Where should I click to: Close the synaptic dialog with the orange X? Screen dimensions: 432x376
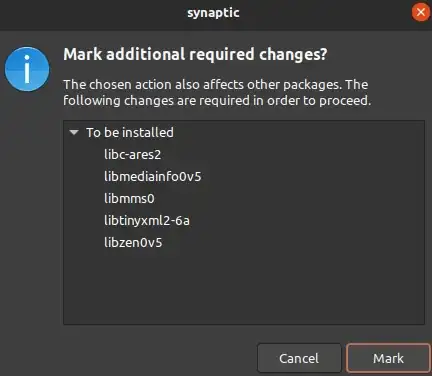421,12
